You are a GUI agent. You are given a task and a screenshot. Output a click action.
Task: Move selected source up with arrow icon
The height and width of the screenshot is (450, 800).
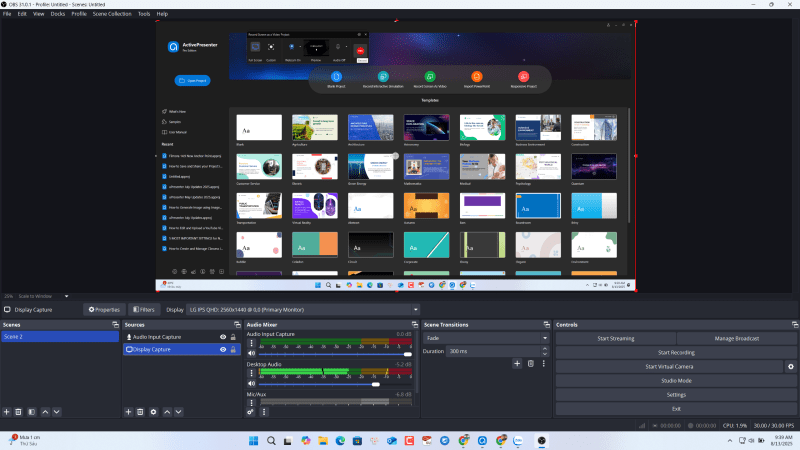(x=167, y=411)
